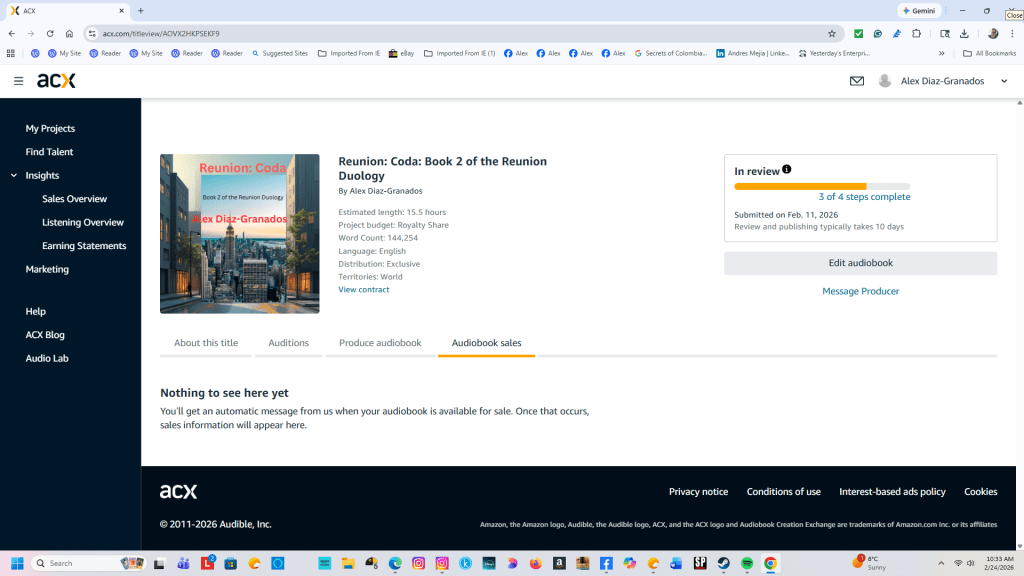Image resolution: width=1024 pixels, height=576 pixels.
Task: Open the About this title tab
Action: (x=206, y=343)
